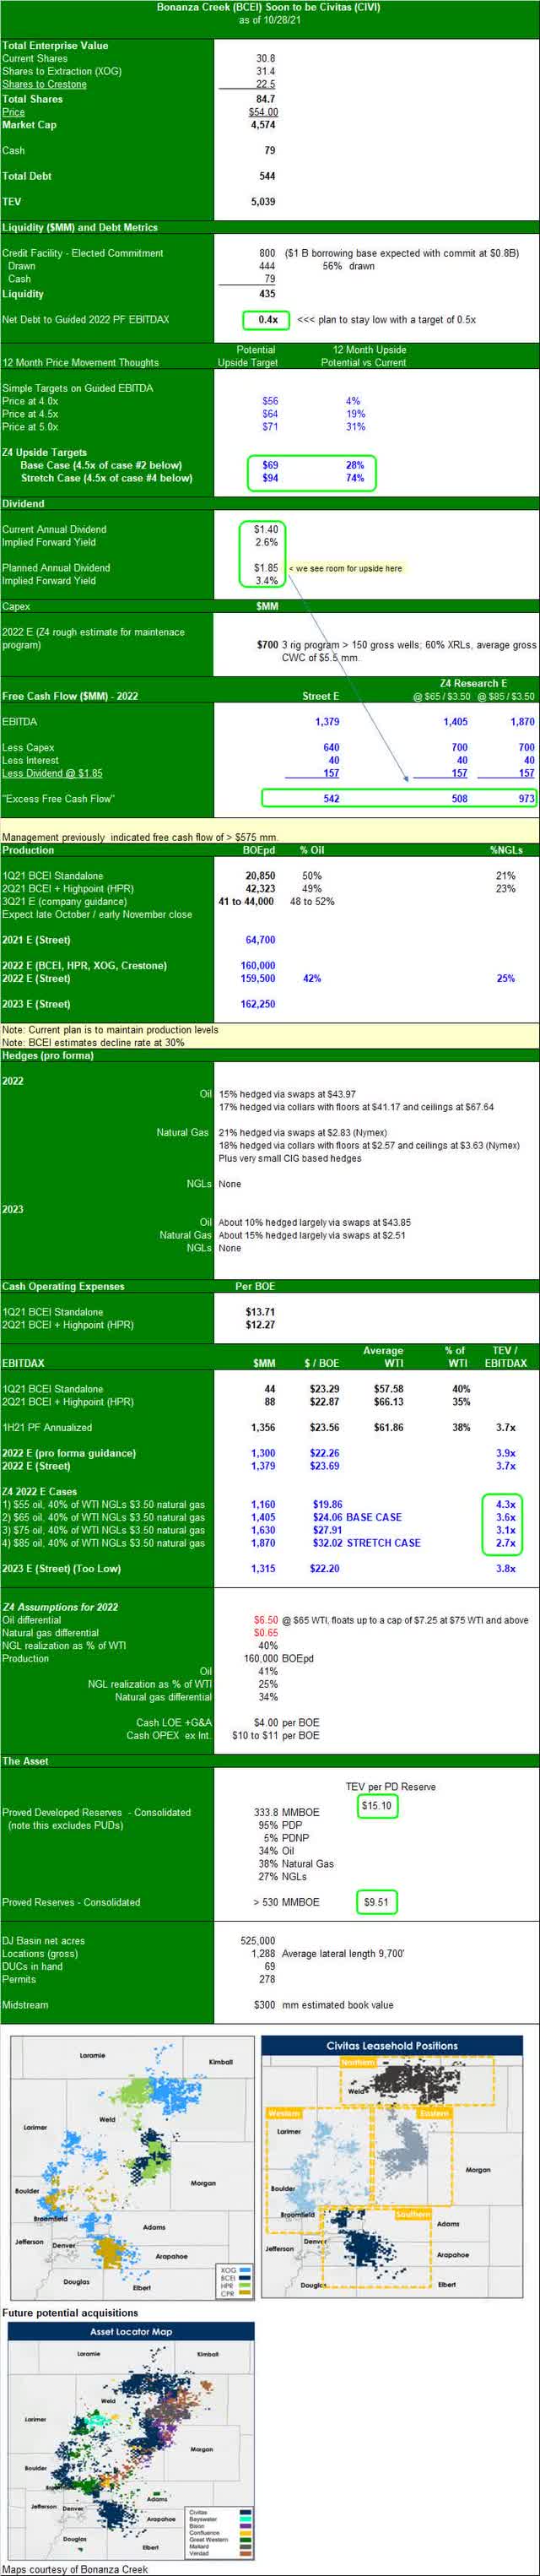
Task: Click the excess free cash flow value 508
Action: [x=459, y=799]
